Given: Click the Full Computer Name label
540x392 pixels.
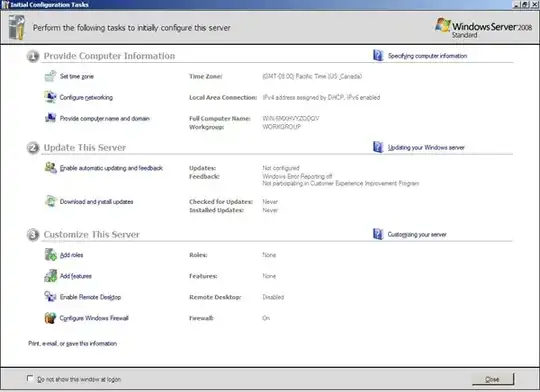Looking at the screenshot, I should (x=220, y=118).
